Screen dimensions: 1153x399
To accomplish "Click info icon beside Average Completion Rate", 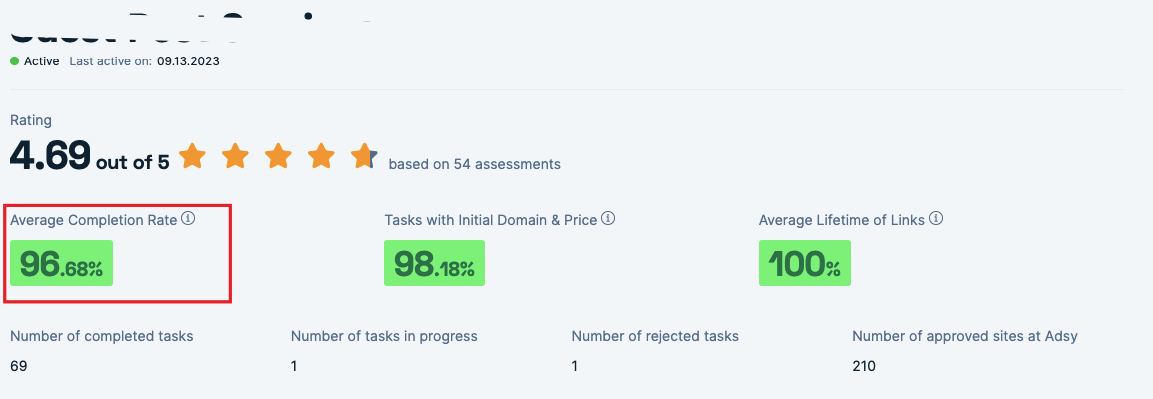I will pos(188,218).
